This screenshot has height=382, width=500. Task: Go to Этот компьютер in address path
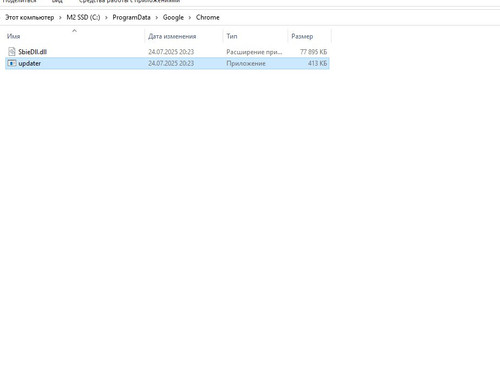[30, 17]
